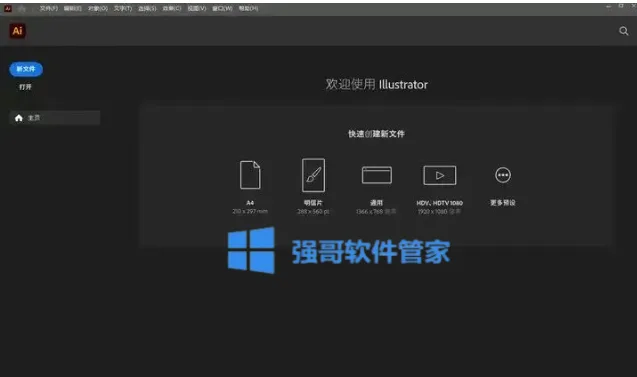Click the greyed home icon beside the 文件 menu

(x=22, y=9)
